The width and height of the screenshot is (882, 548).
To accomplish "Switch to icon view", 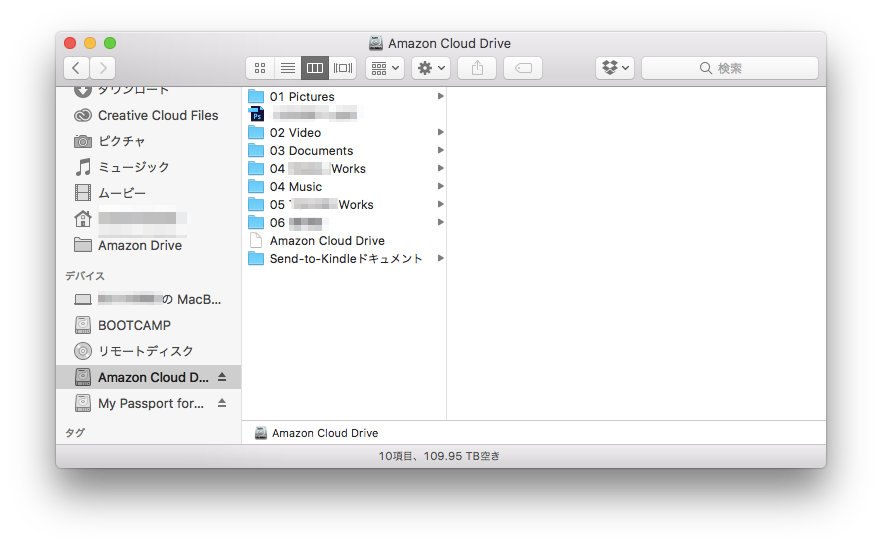I will pyautogui.click(x=260, y=68).
